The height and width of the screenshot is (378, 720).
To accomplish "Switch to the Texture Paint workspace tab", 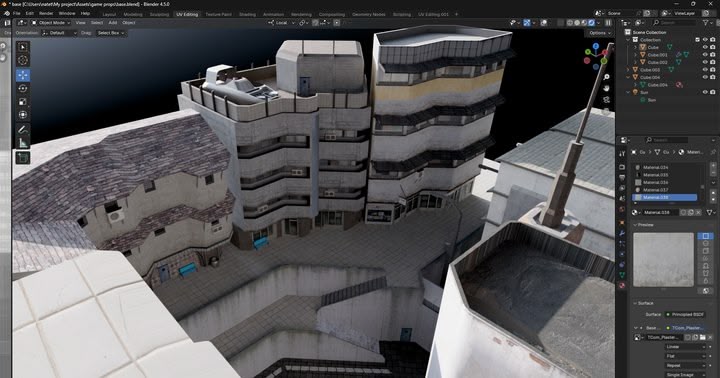I will [218, 14].
